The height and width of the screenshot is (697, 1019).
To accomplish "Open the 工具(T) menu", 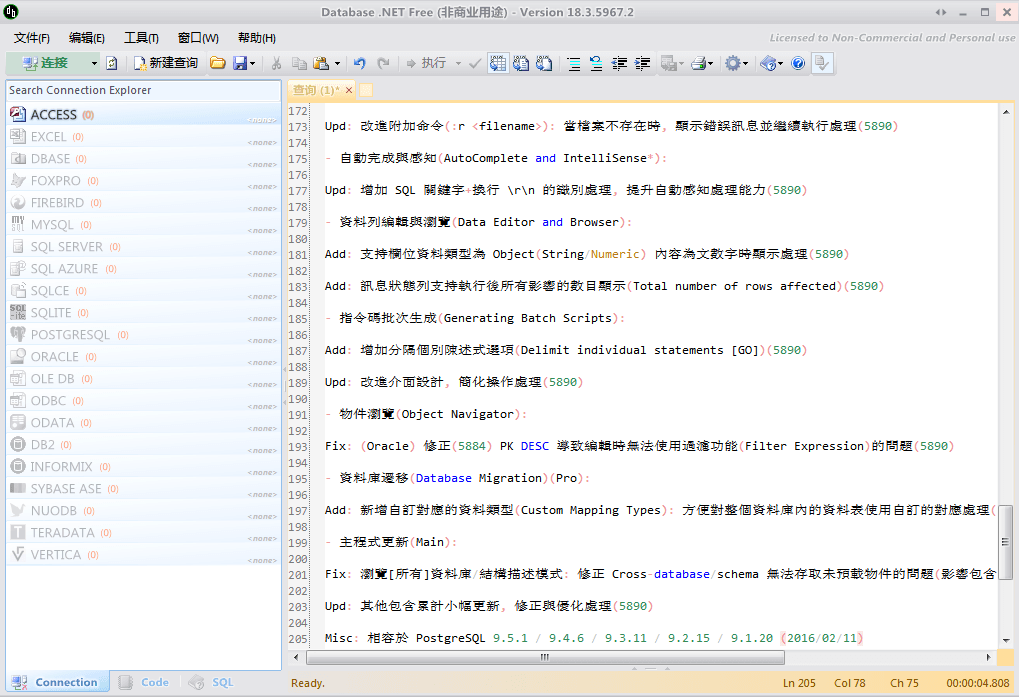I will [x=139, y=37].
